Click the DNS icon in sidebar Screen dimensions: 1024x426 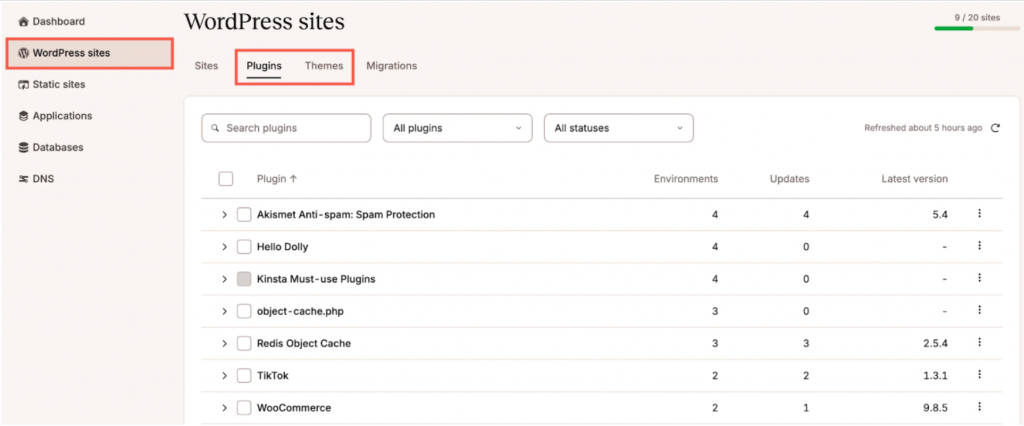point(24,178)
